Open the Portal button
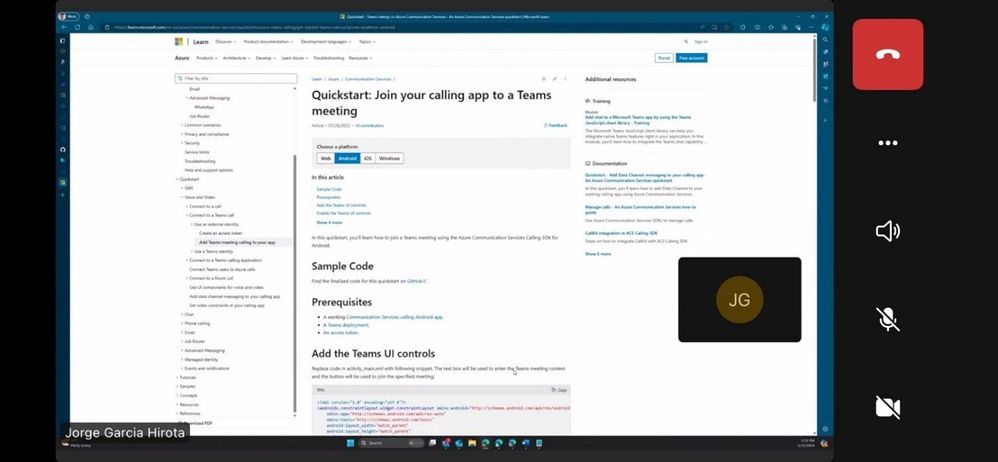Viewport: 998px width, 462px height. click(664, 58)
